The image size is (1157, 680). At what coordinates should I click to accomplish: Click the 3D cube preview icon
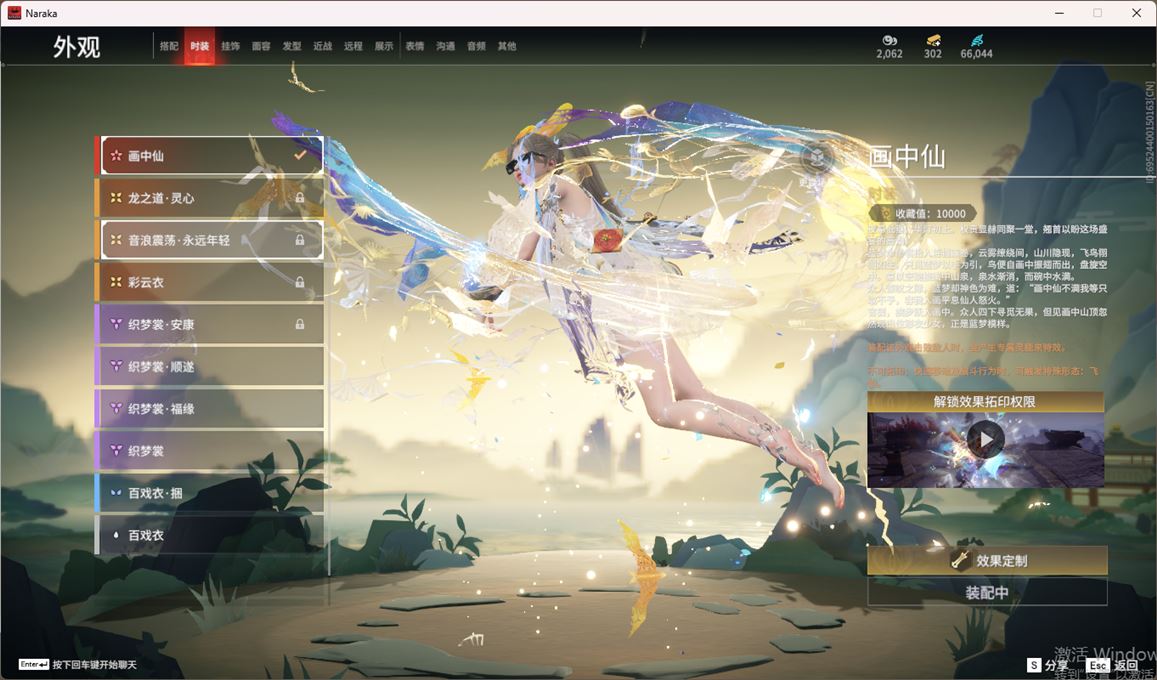[818, 157]
